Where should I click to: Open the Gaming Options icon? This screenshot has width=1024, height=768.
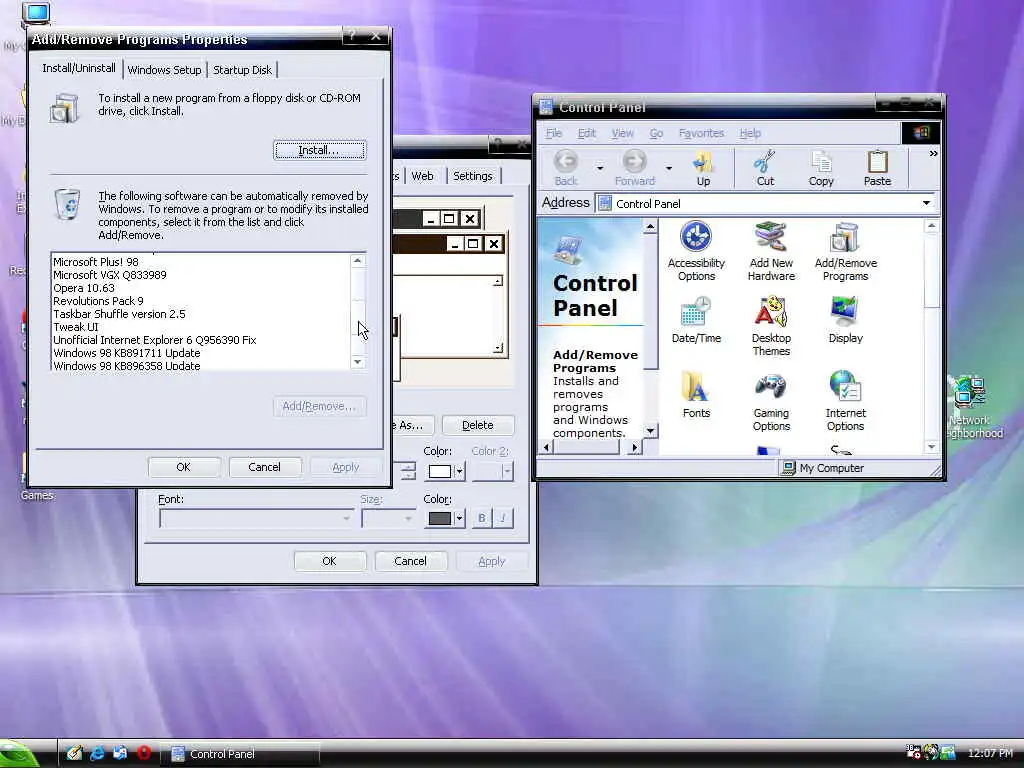coord(771,401)
